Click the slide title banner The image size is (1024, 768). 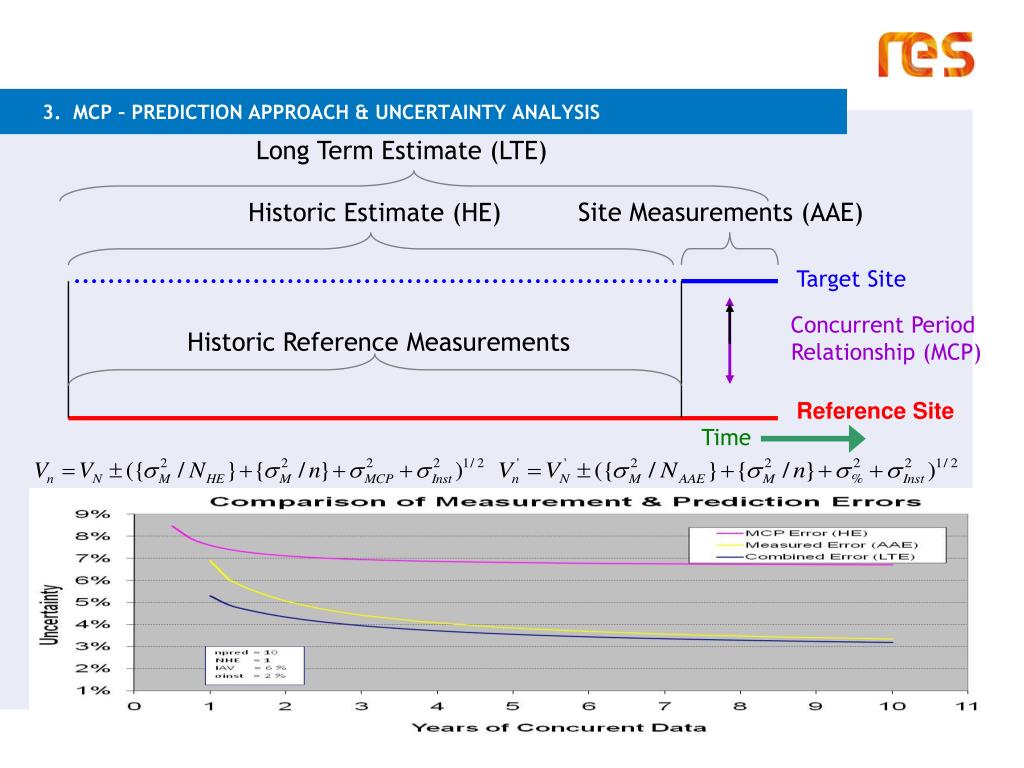[423, 112]
